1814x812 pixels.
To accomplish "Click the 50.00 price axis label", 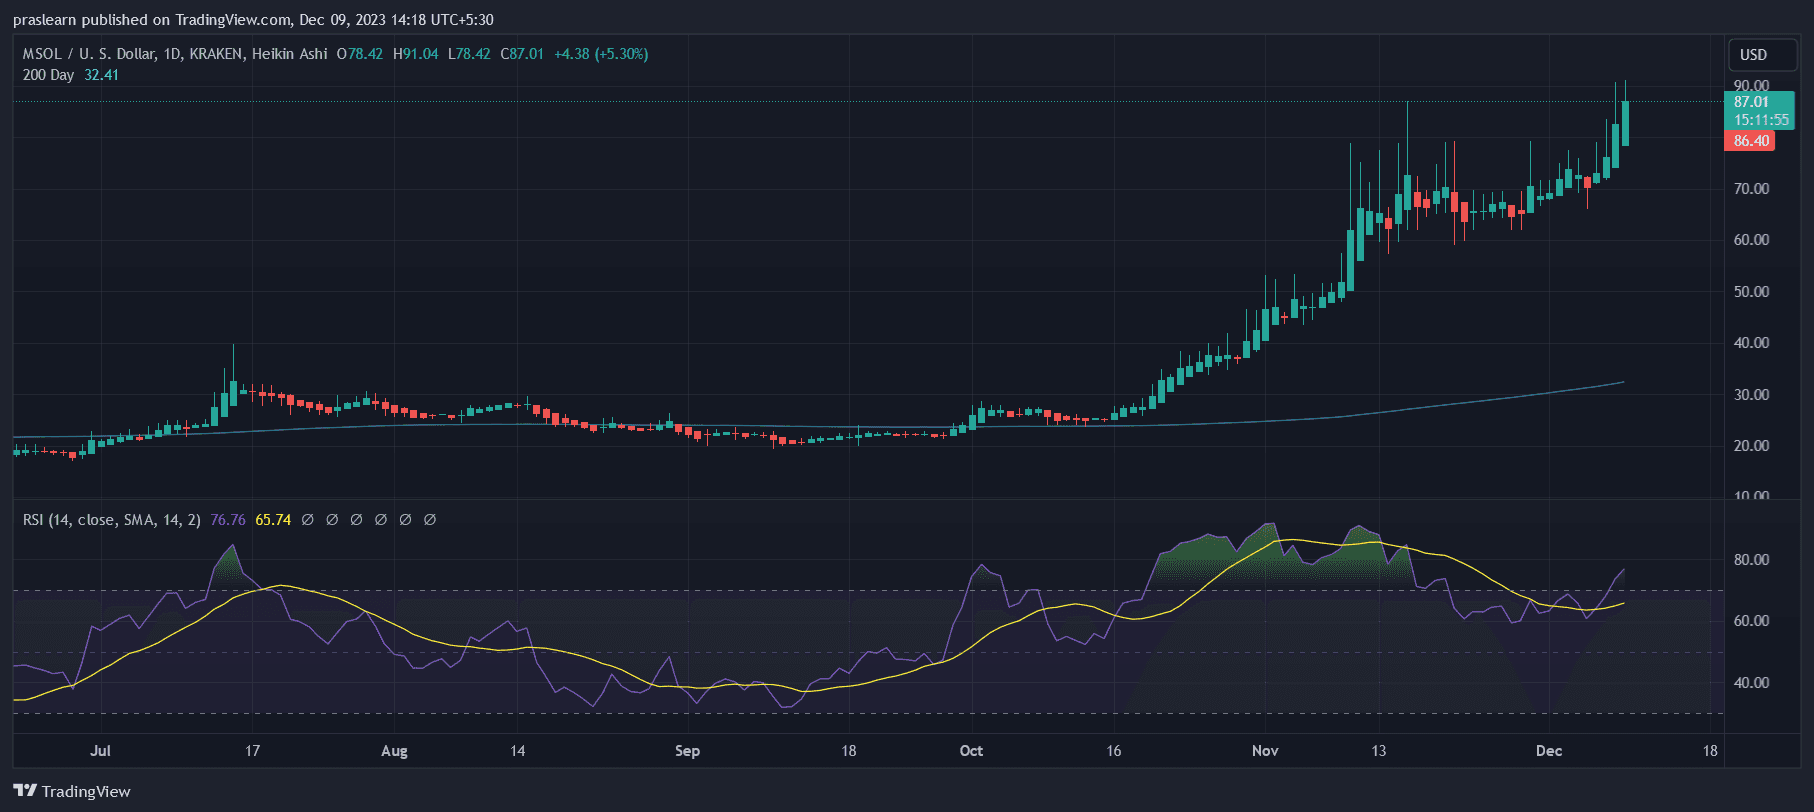I will [x=1751, y=292].
